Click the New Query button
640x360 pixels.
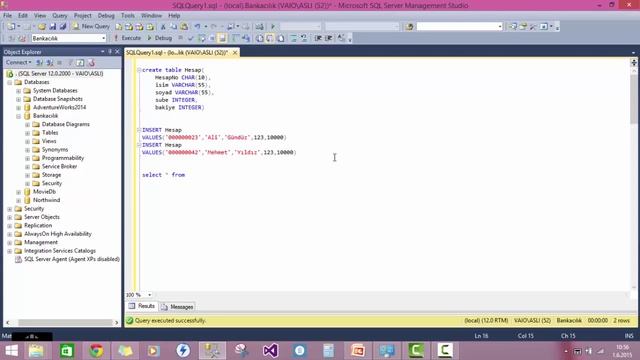point(91,26)
